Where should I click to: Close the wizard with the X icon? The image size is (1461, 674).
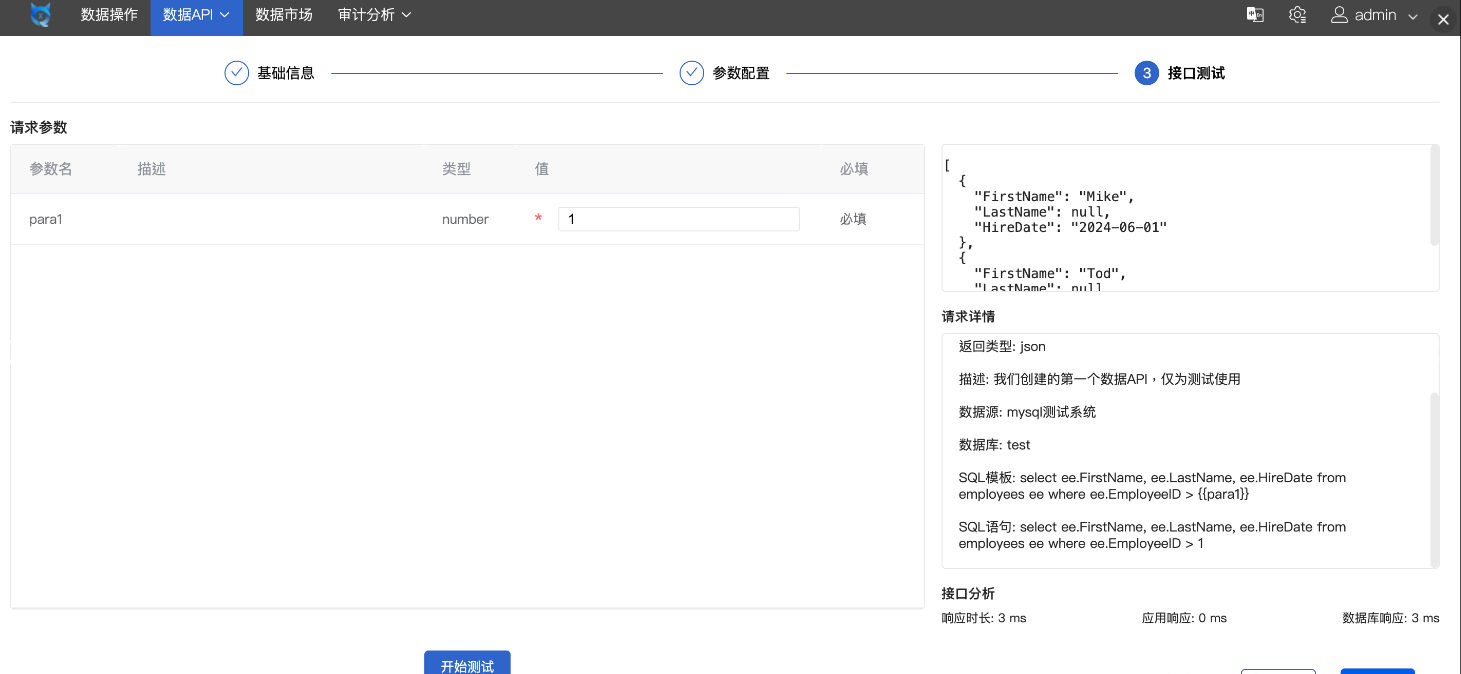tap(1442, 19)
